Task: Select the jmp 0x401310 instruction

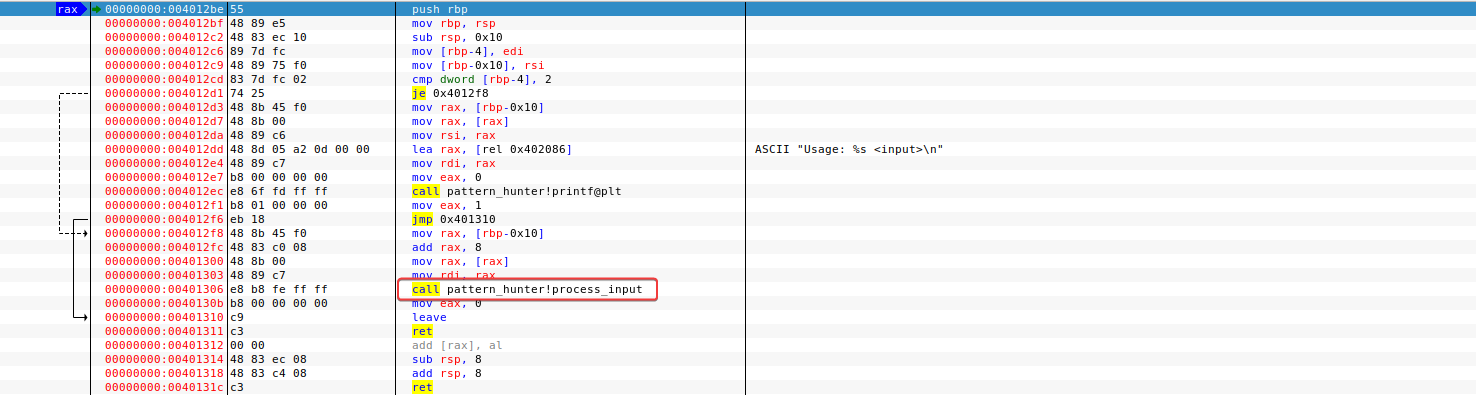Action: point(453,219)
